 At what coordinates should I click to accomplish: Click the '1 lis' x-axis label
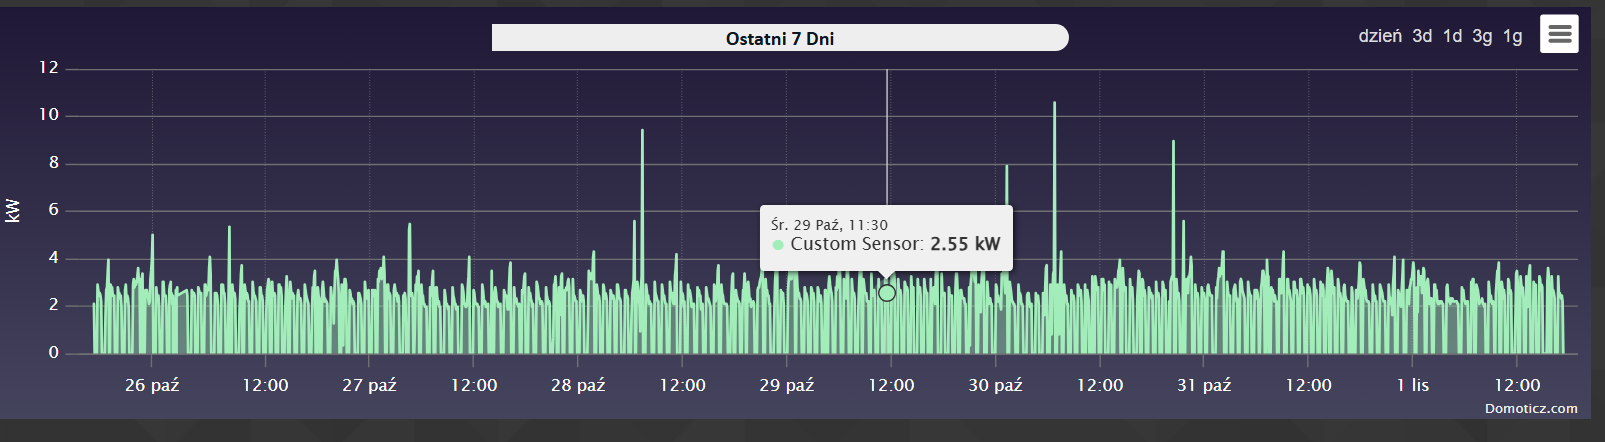[x=1412, y=385]
